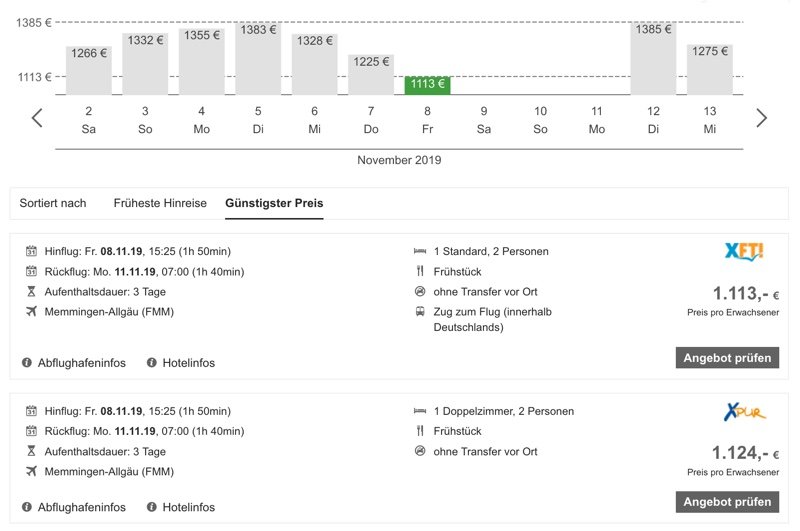Click the info icon beside Abflughafeninfos in first offer
800x531 pixels.
click(x=27, y=363)
